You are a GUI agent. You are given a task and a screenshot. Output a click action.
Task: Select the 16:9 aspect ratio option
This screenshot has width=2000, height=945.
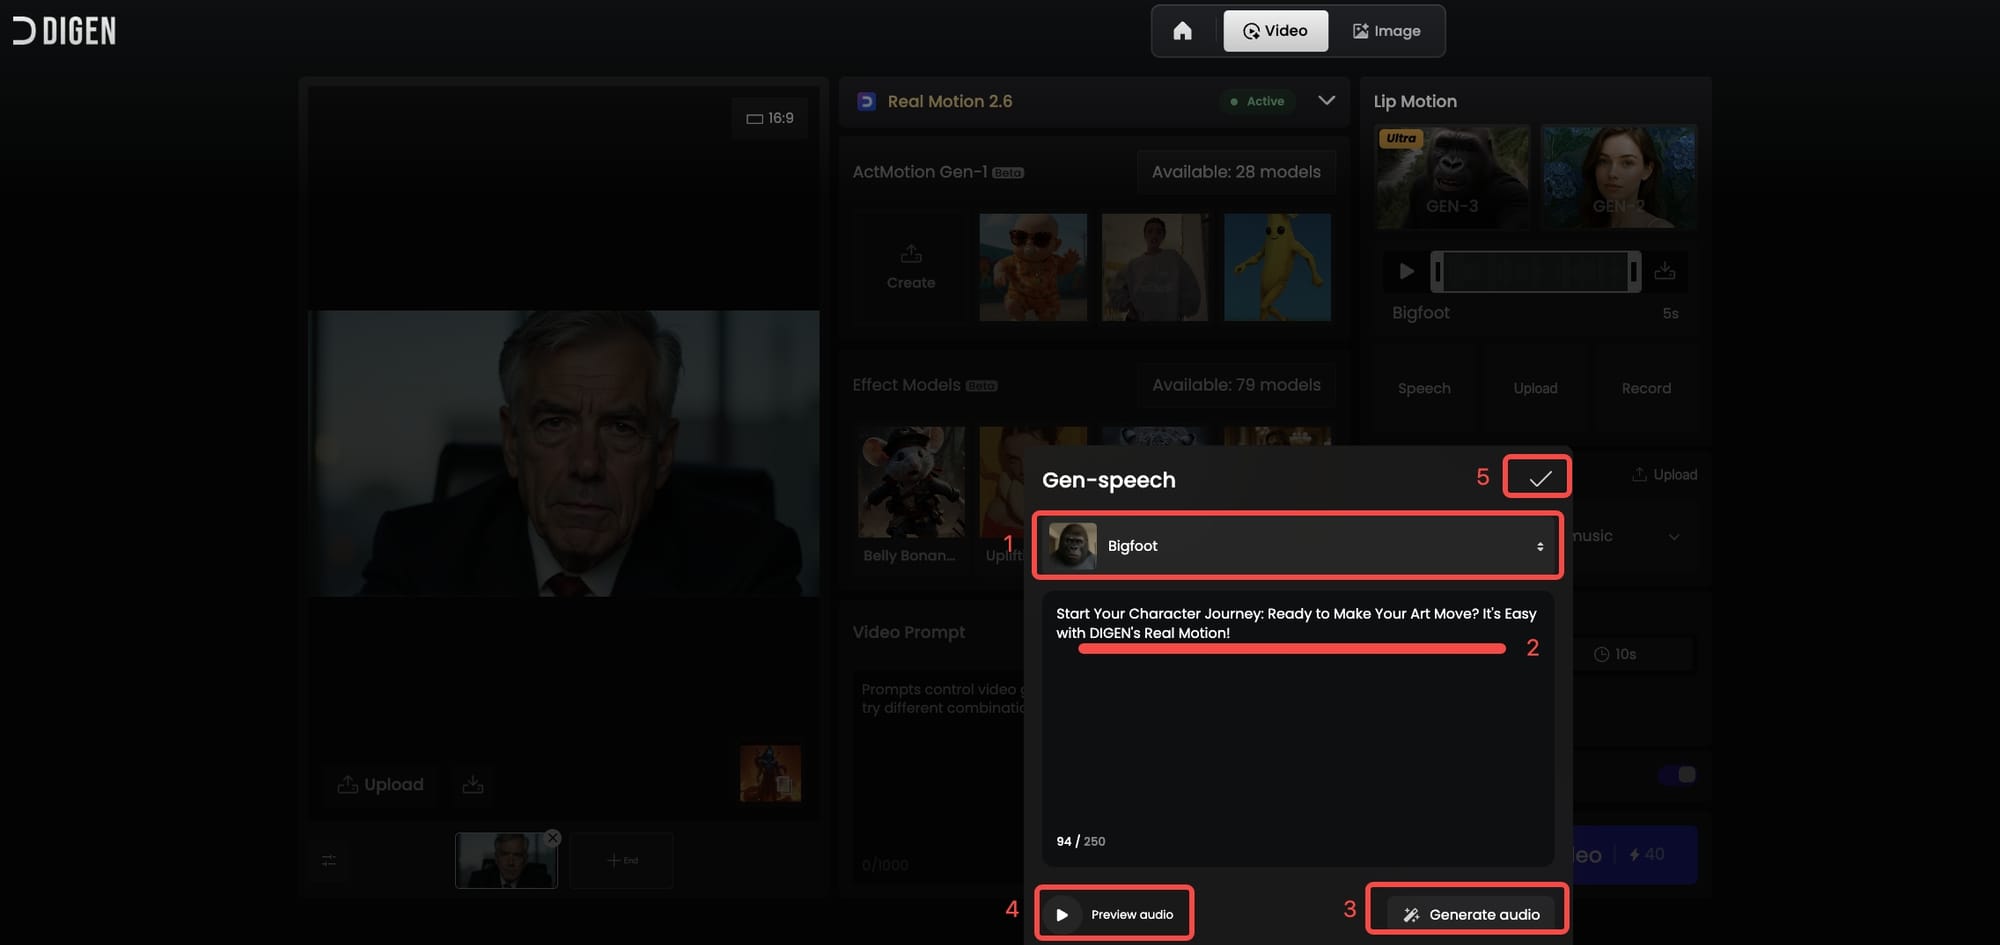coord(770,118)
